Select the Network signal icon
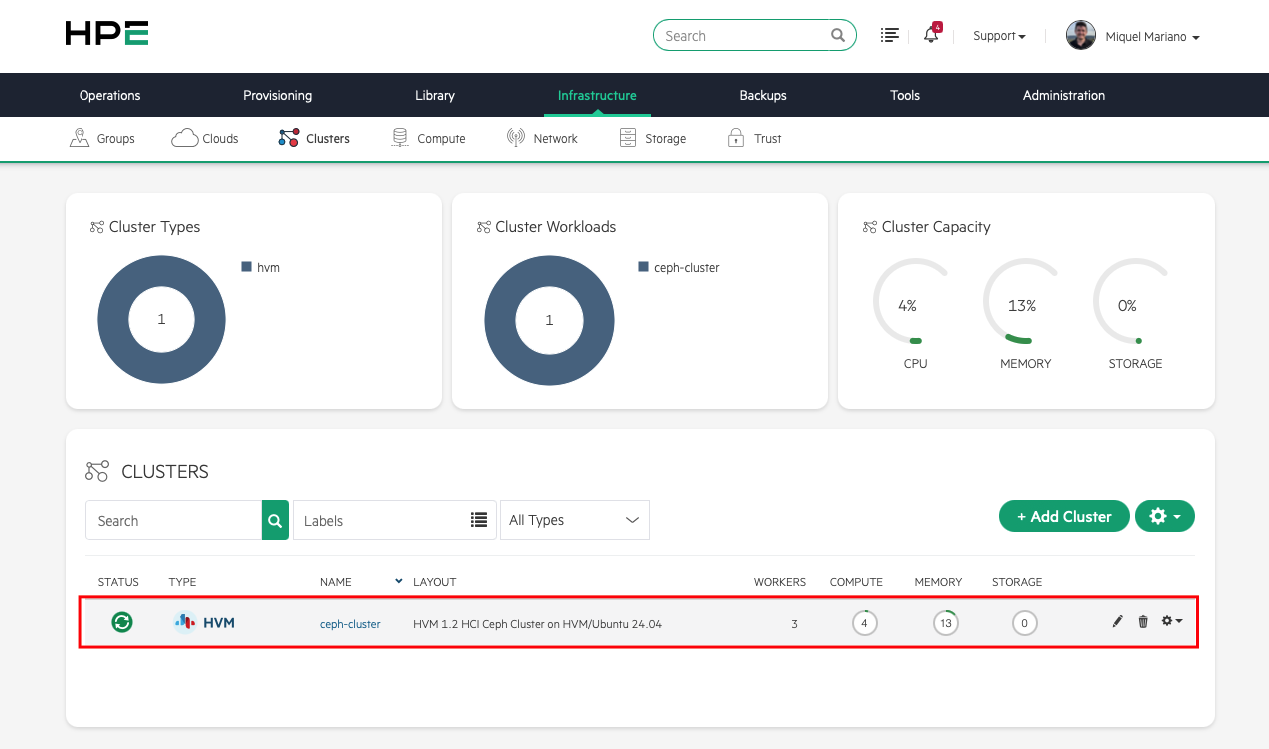Image resolution: width=1269 pixels, height=749 pixels. (x=514, y=136)
